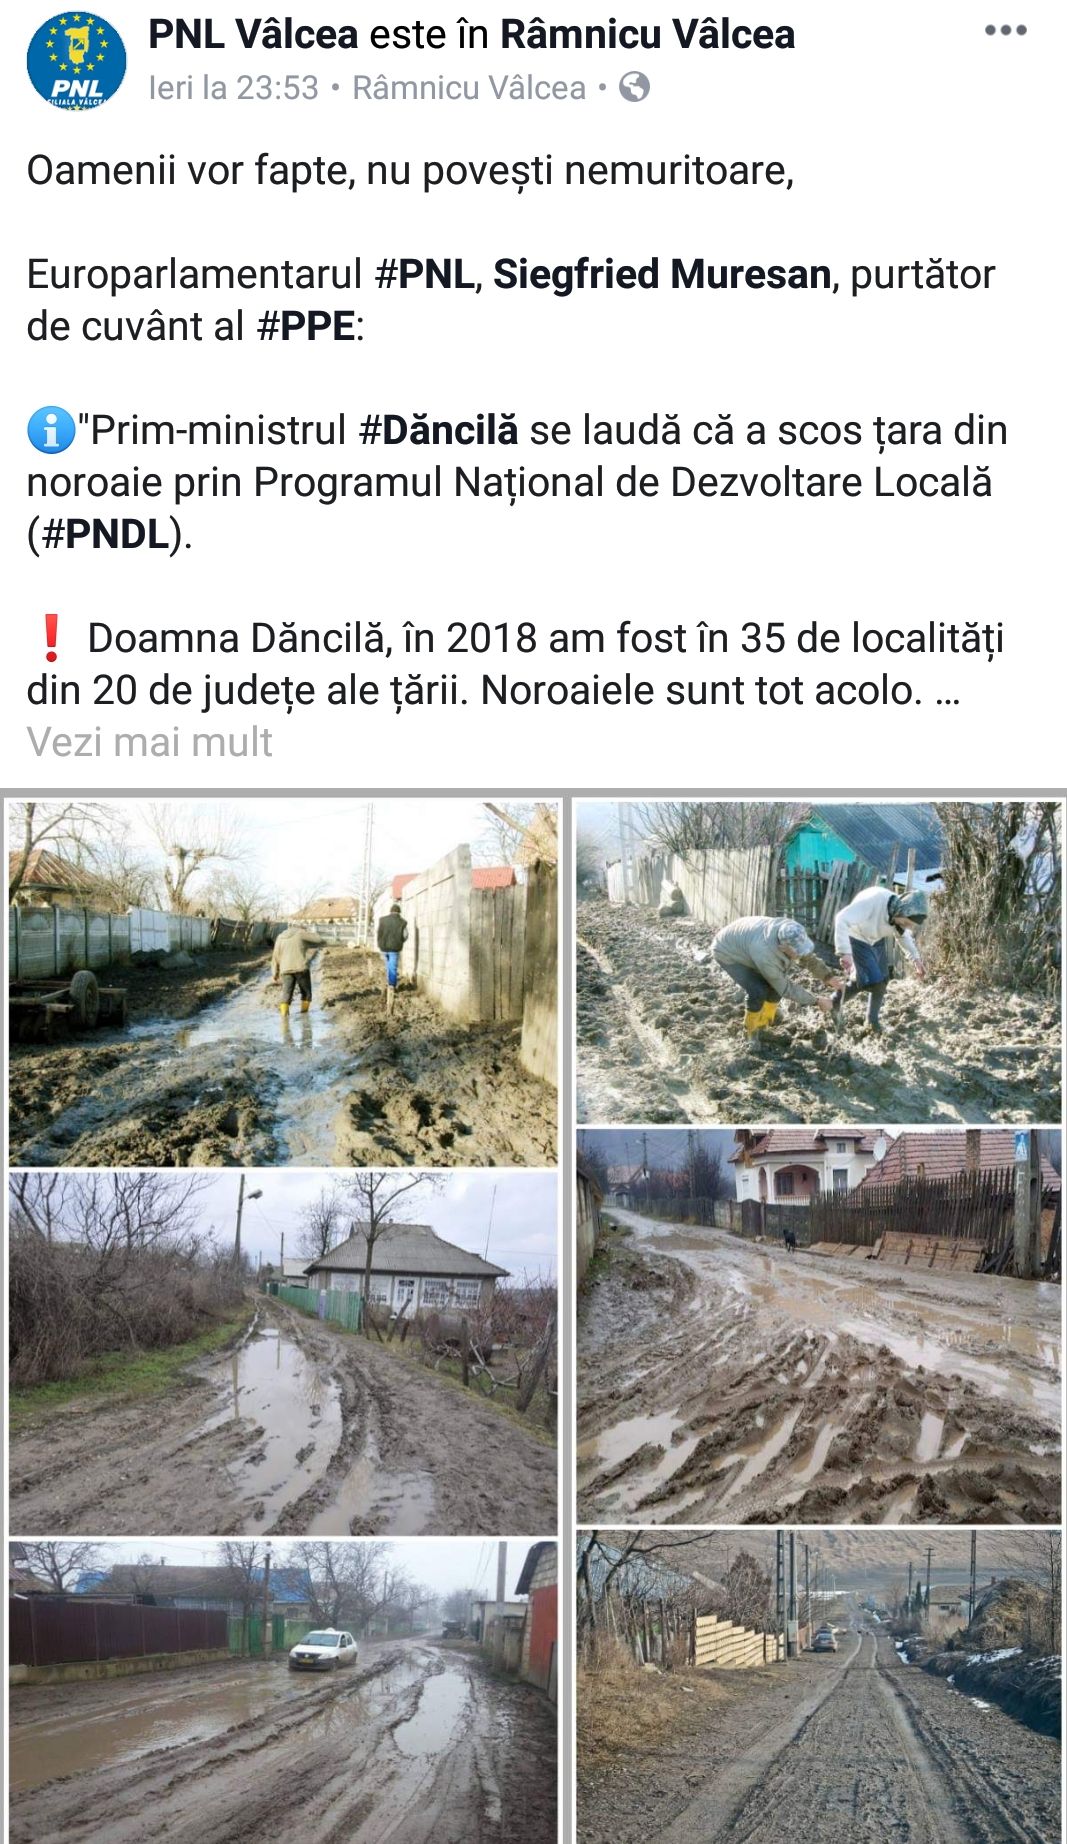Viewport: 1067px width, 1844px height.
Task: Click the blue information emoji icon
Action: point(50,431)
